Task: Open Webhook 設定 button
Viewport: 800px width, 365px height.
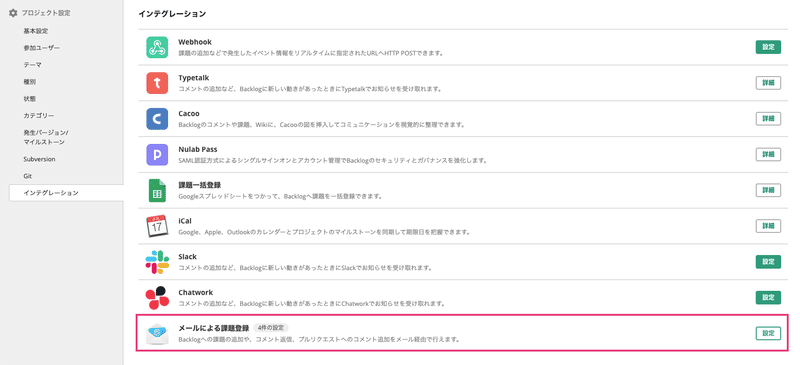Action: [768, 47]
